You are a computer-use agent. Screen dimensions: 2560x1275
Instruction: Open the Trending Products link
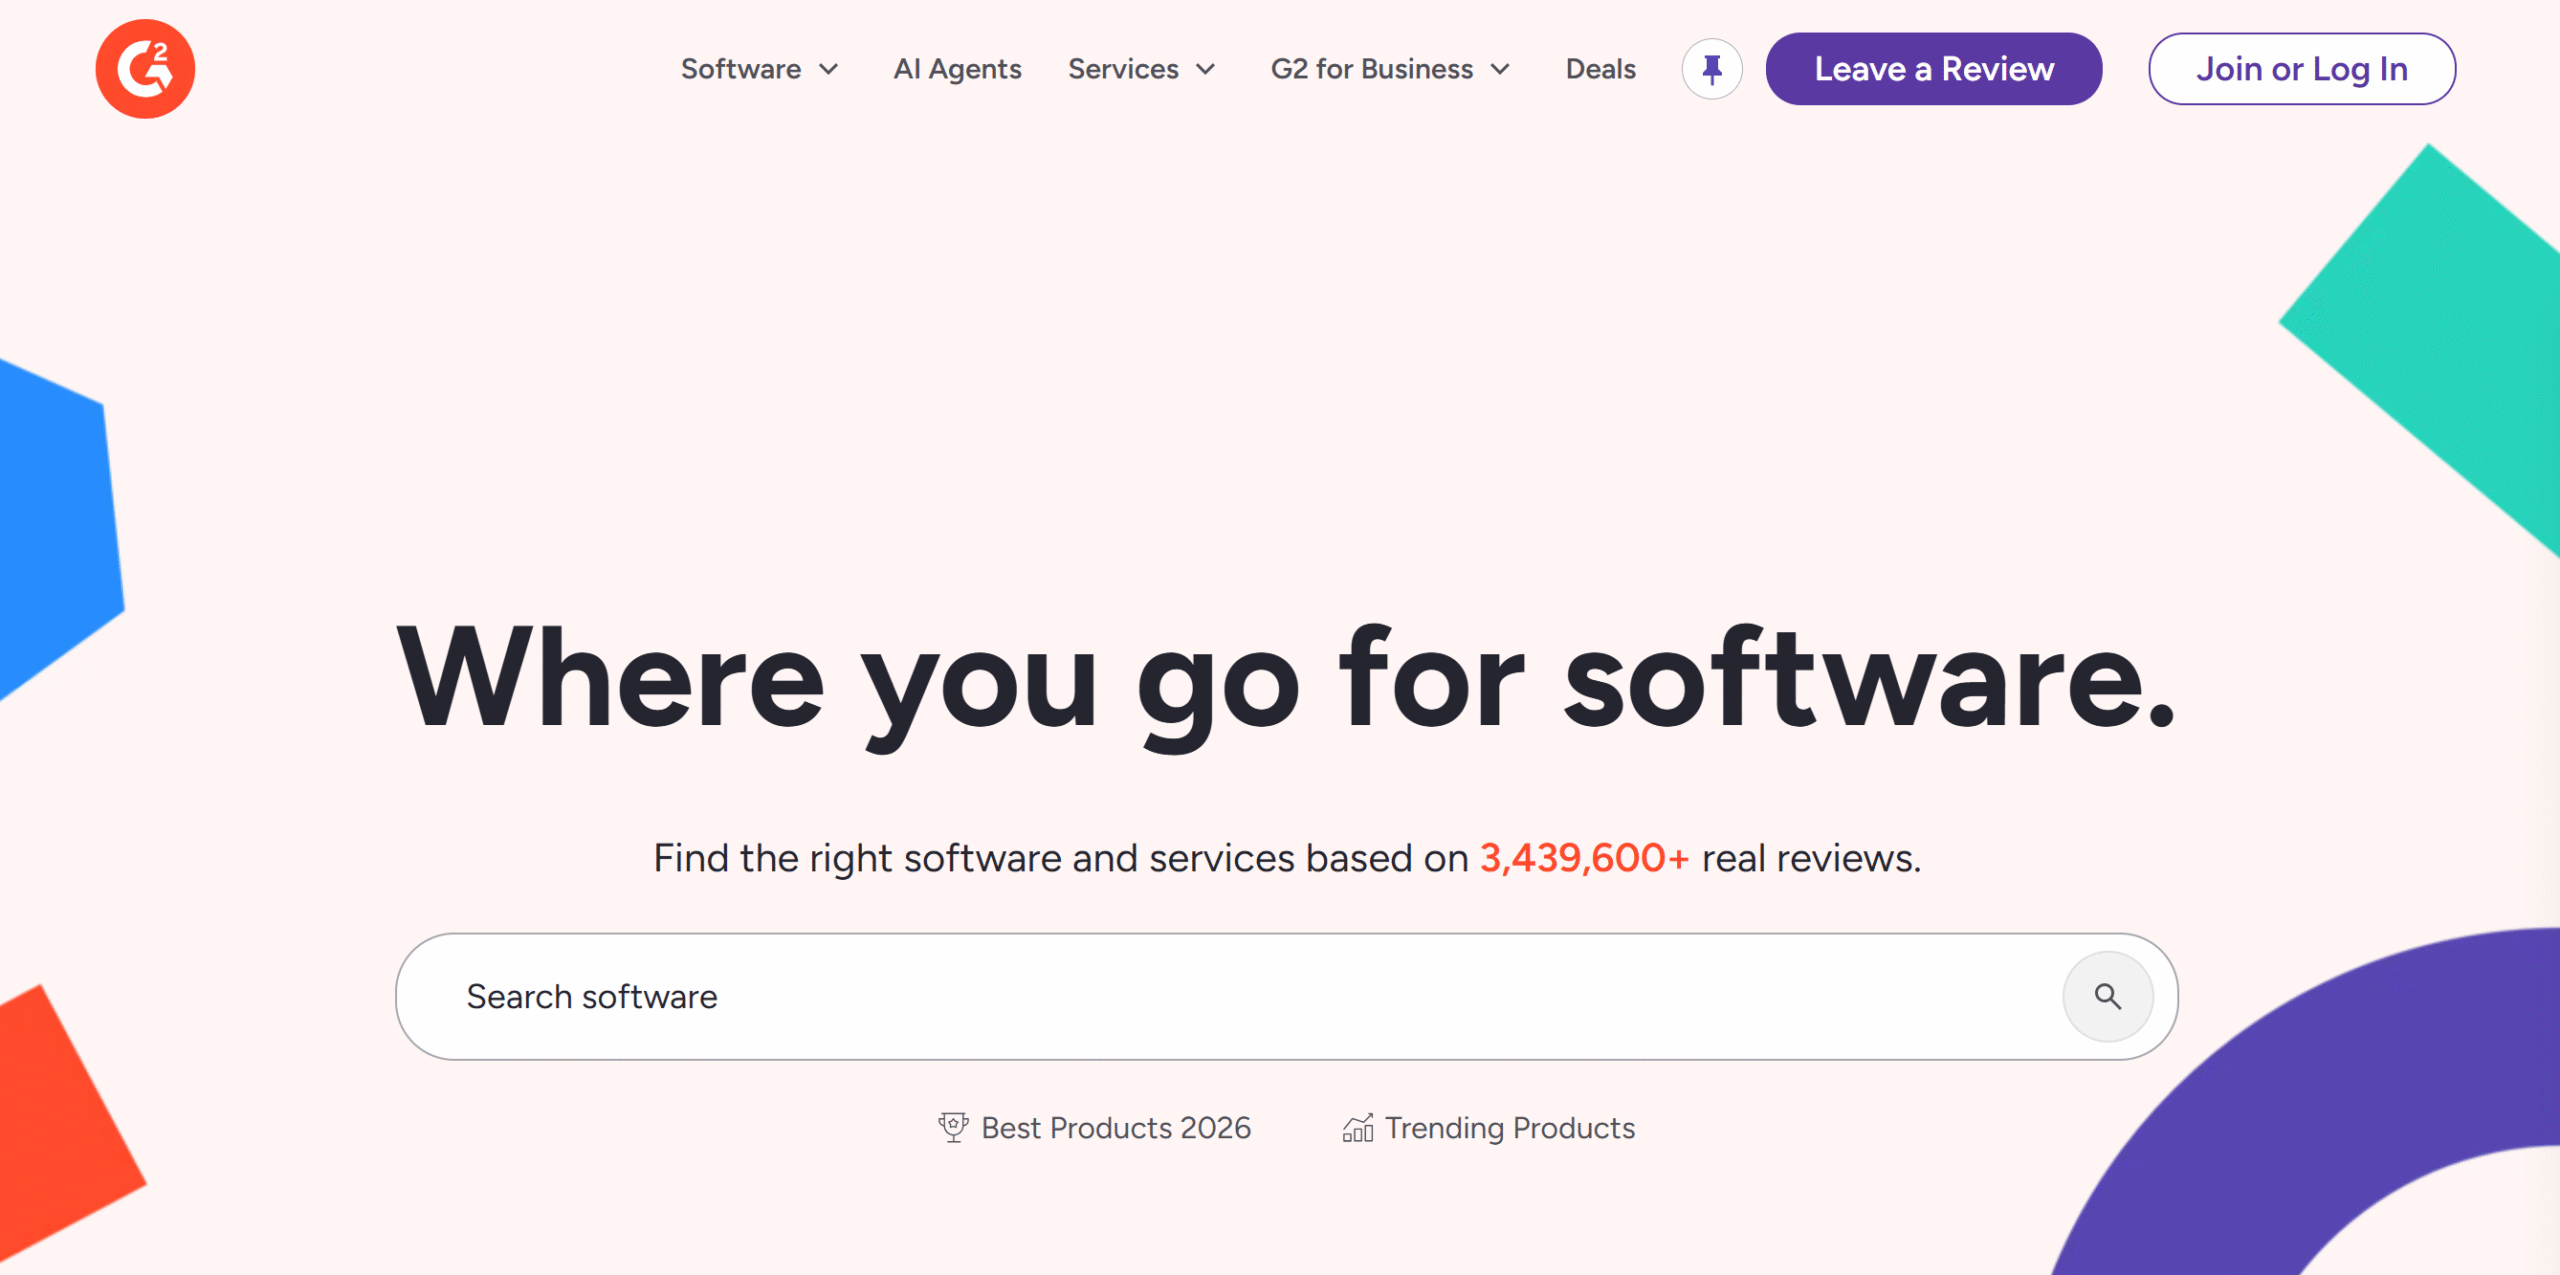(x=1488, y=1127)
